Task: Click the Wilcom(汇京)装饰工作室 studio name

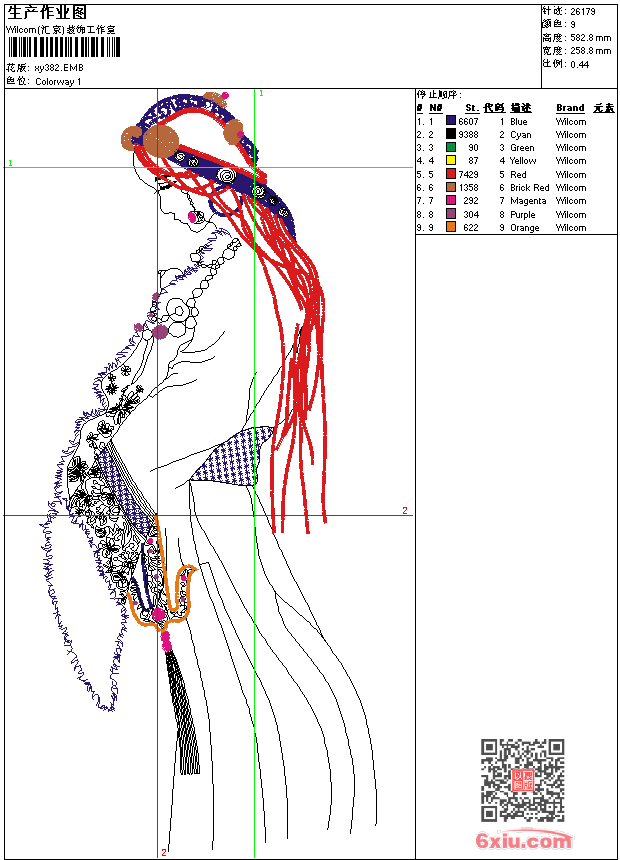Action: tap(60, 30)
